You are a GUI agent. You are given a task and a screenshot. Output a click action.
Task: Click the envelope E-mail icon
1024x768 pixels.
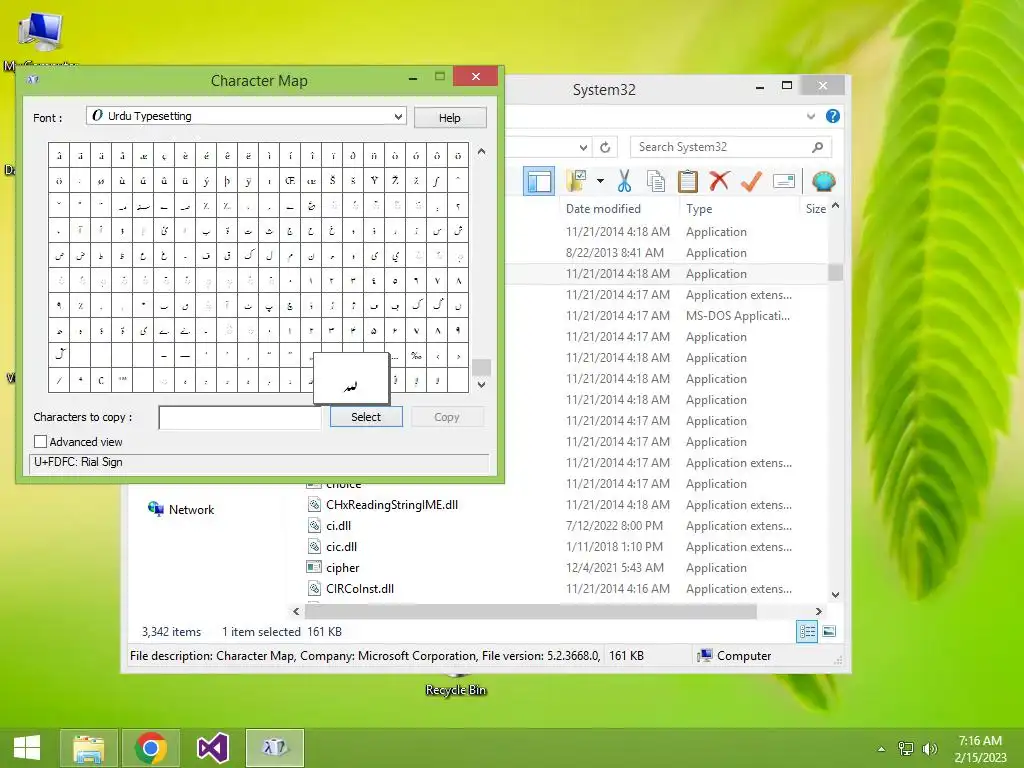click(x=783, y=181)
